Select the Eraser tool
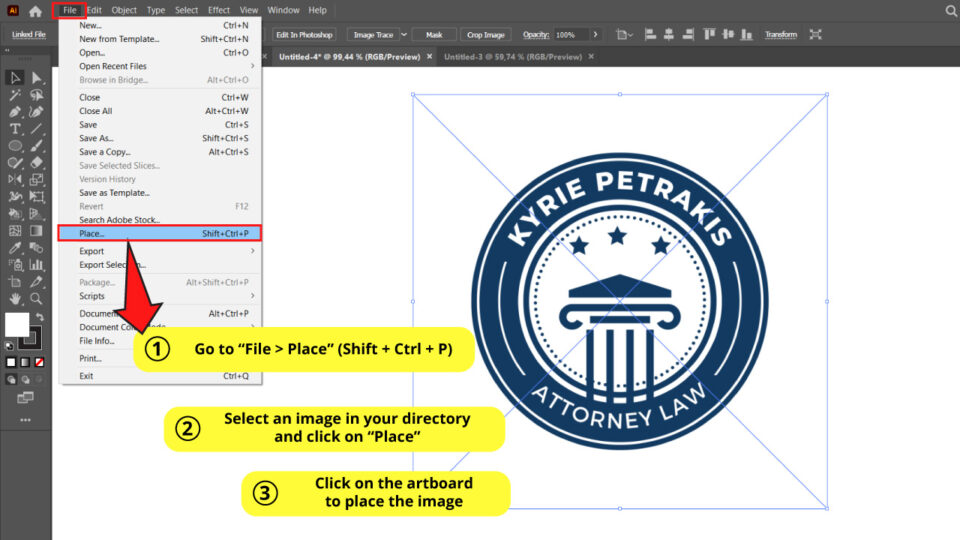This screenshot has height=540, width=960. click(37, 163)
